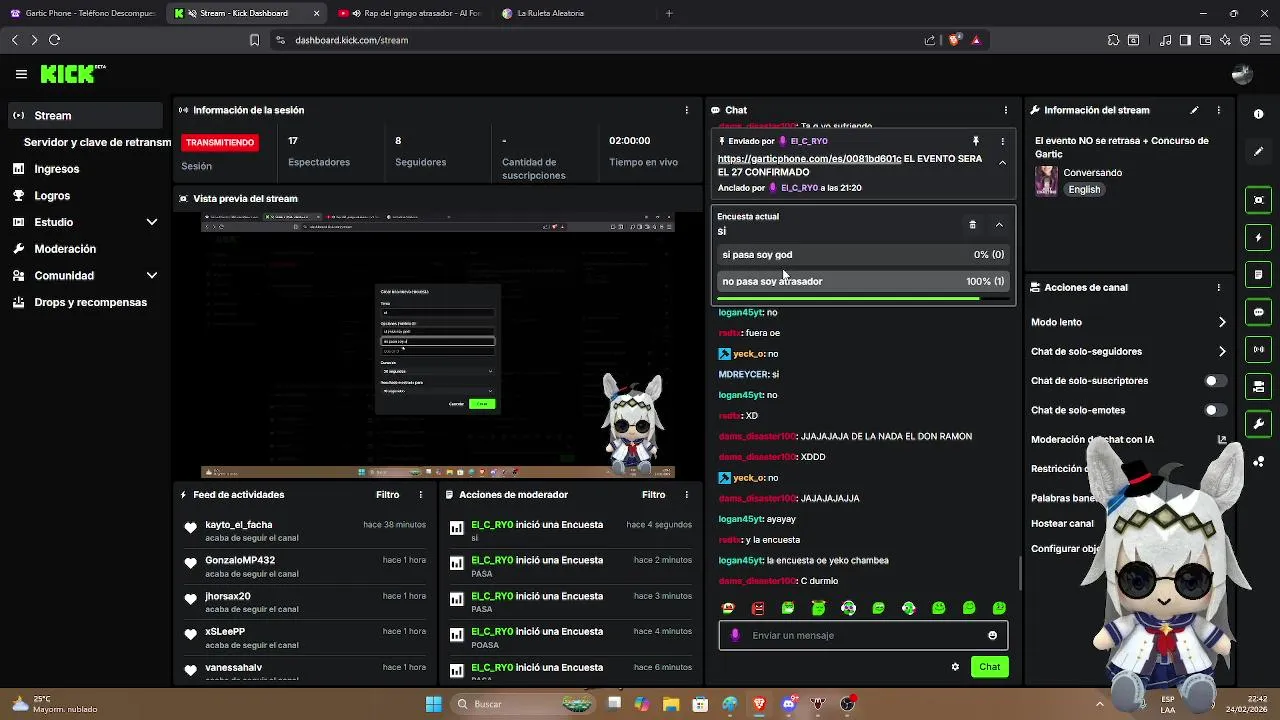Switch to the La Ruleta Aleatoria tab
This screenshot has height=720, width=1280.
point(573,13)
